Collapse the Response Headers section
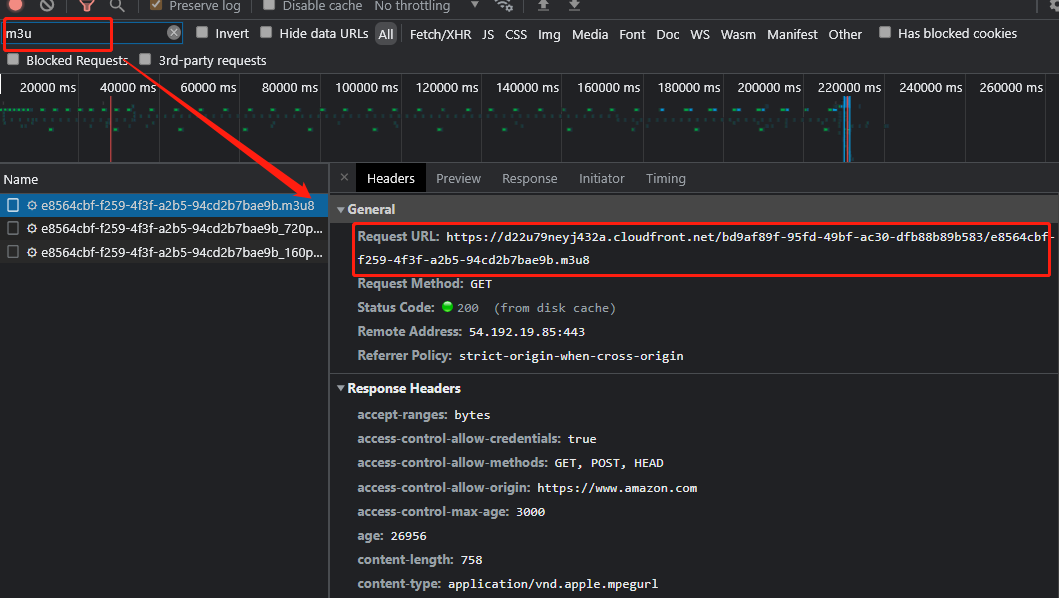The image size is (1059, 598). pyautogui.click(x=341, y=389)
